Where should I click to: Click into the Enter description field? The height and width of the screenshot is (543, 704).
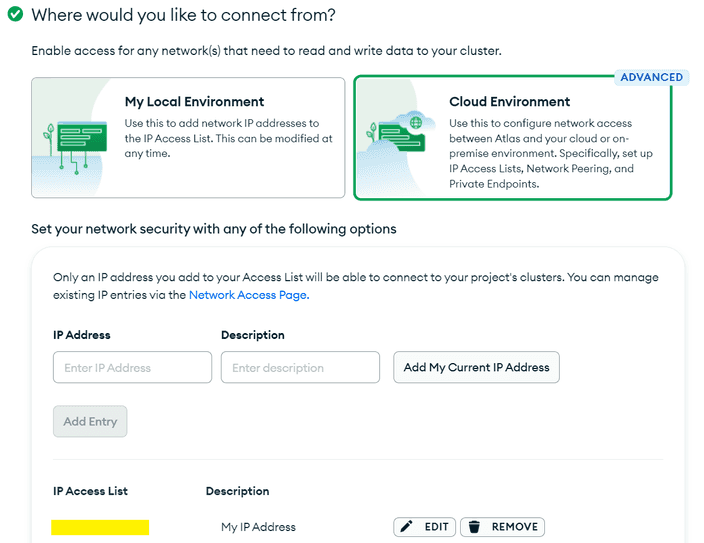point(300,367)
